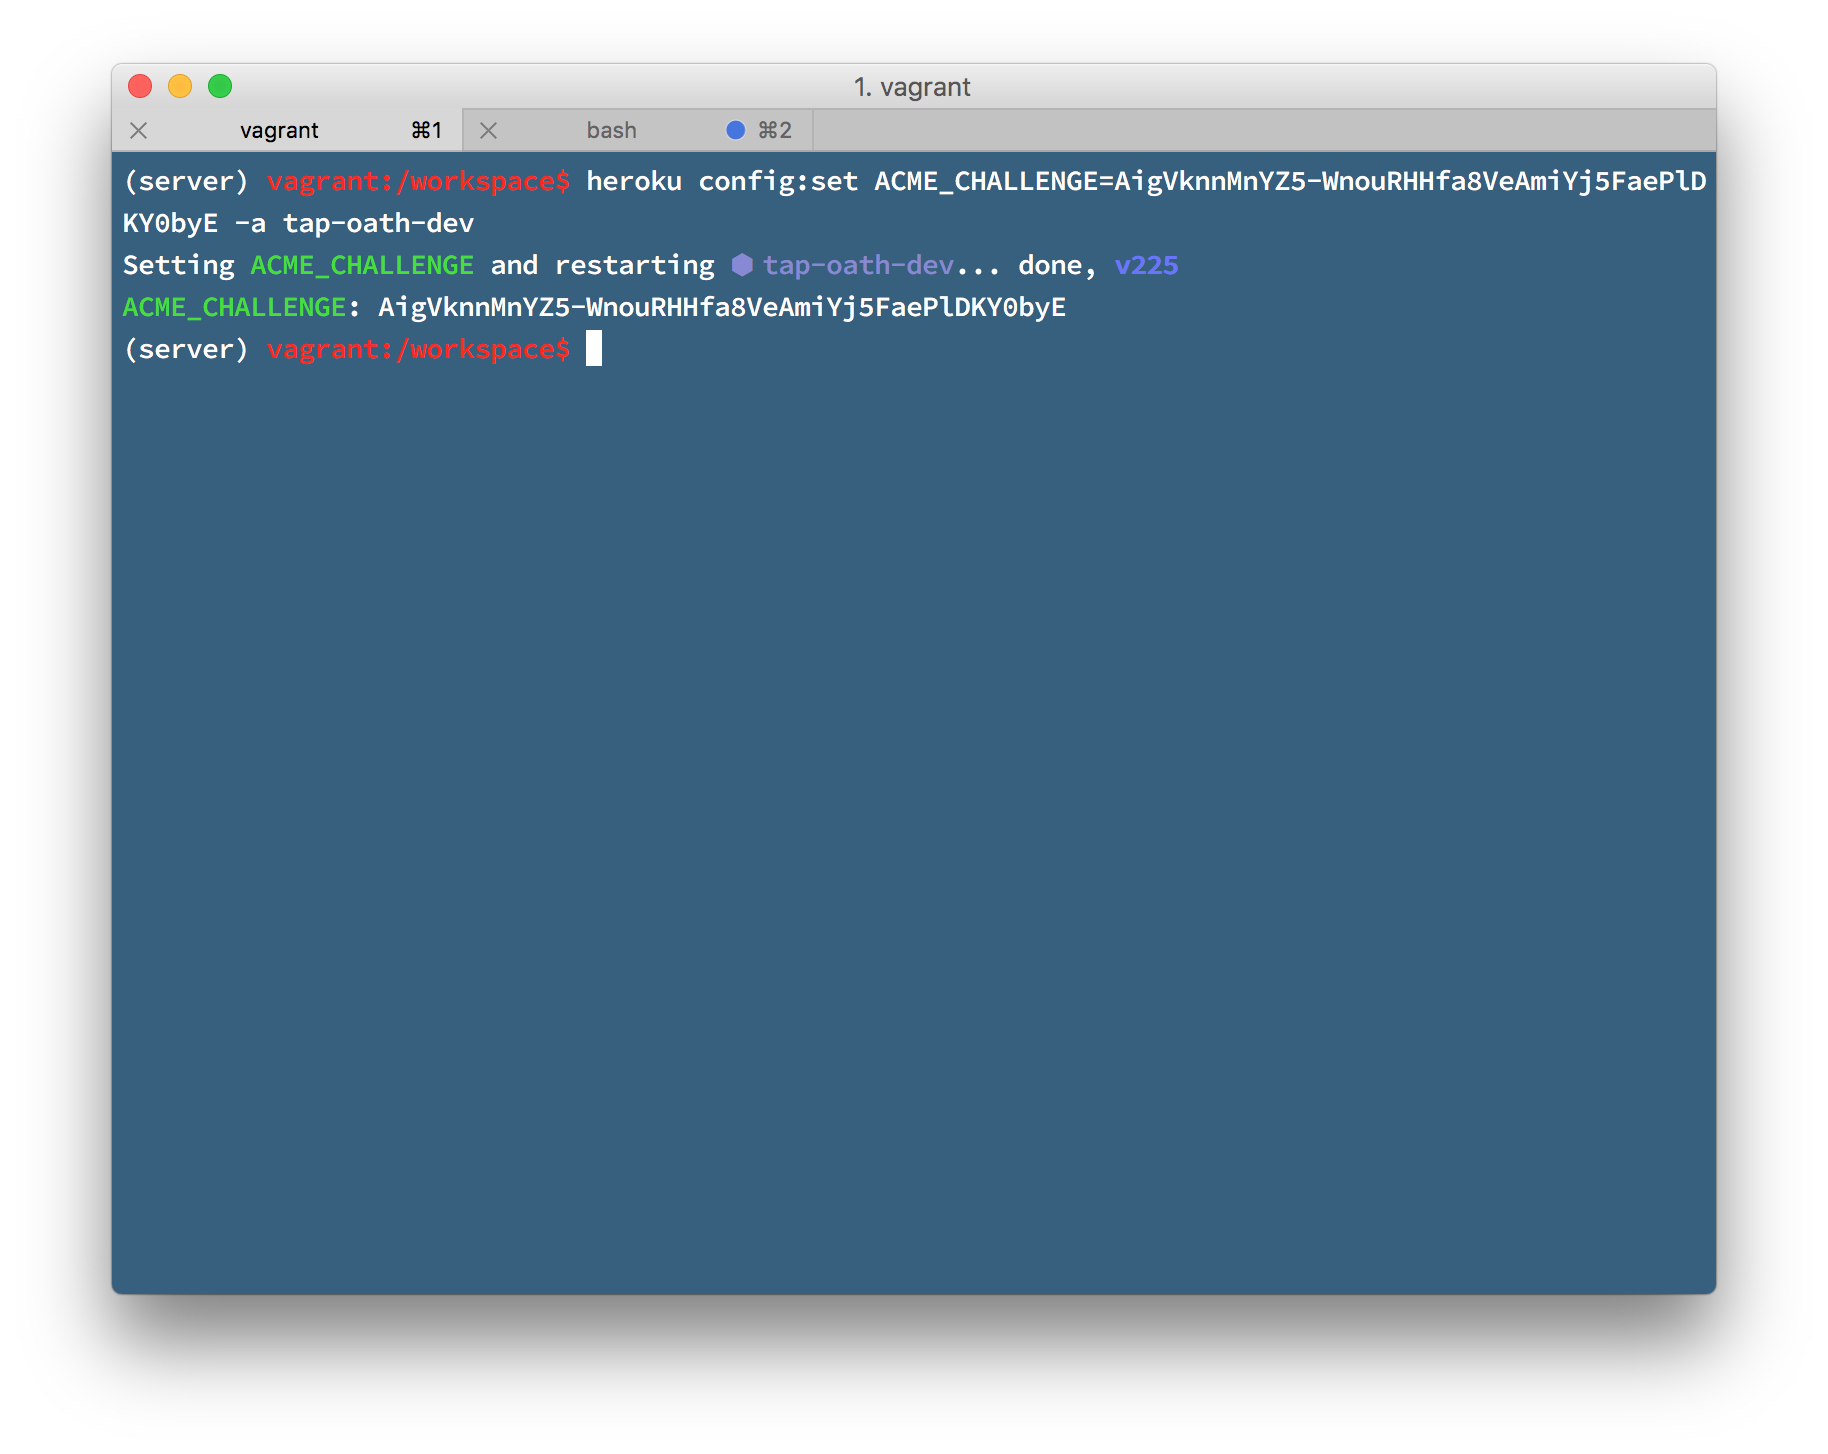Click the word 'heroku' in the command
This screenshot has height=1454, width=1828.
pyautogui.click(x=633, y=181)
